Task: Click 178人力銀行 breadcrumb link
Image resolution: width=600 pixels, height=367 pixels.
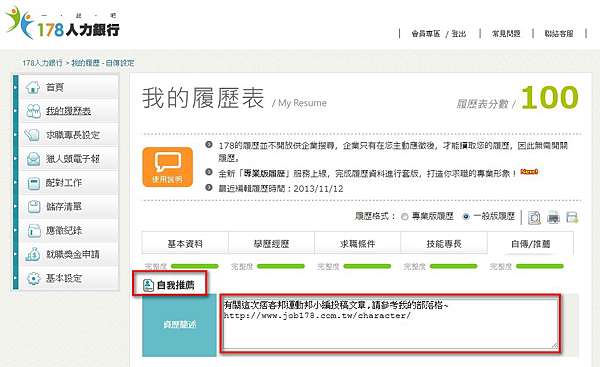Action: tap(42, 63)
